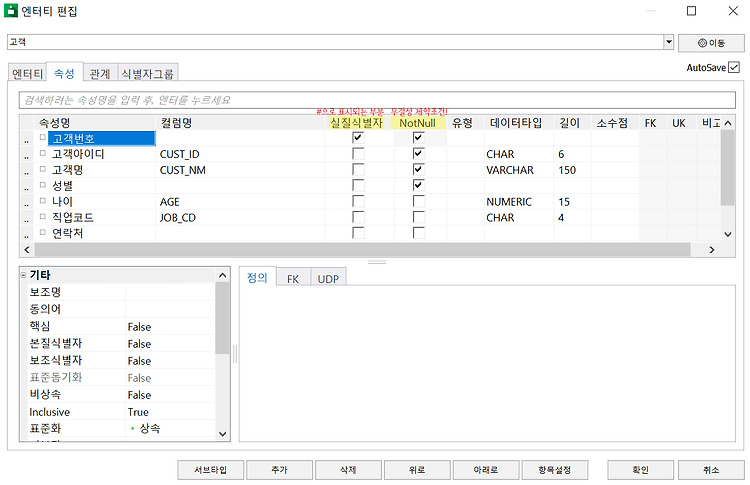
Task: Click attribute grid scroll-left arrow
Action: point(27,249)
